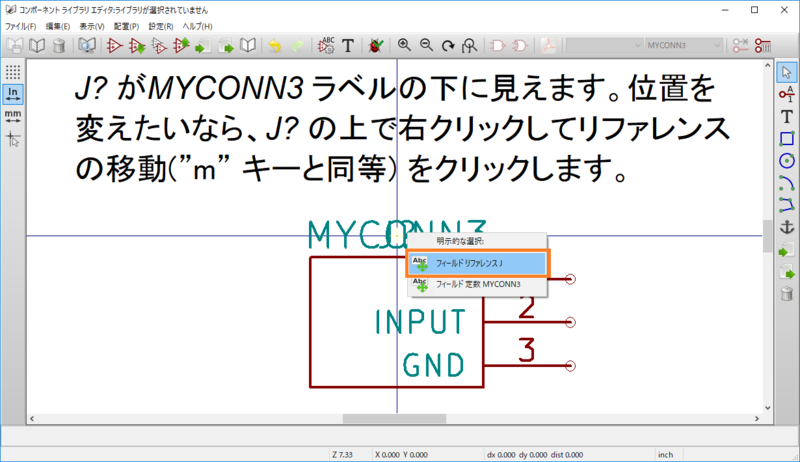This screenshot has width=800, height=462.
Task: Open field text editor T icon
Action: [348, 46]
